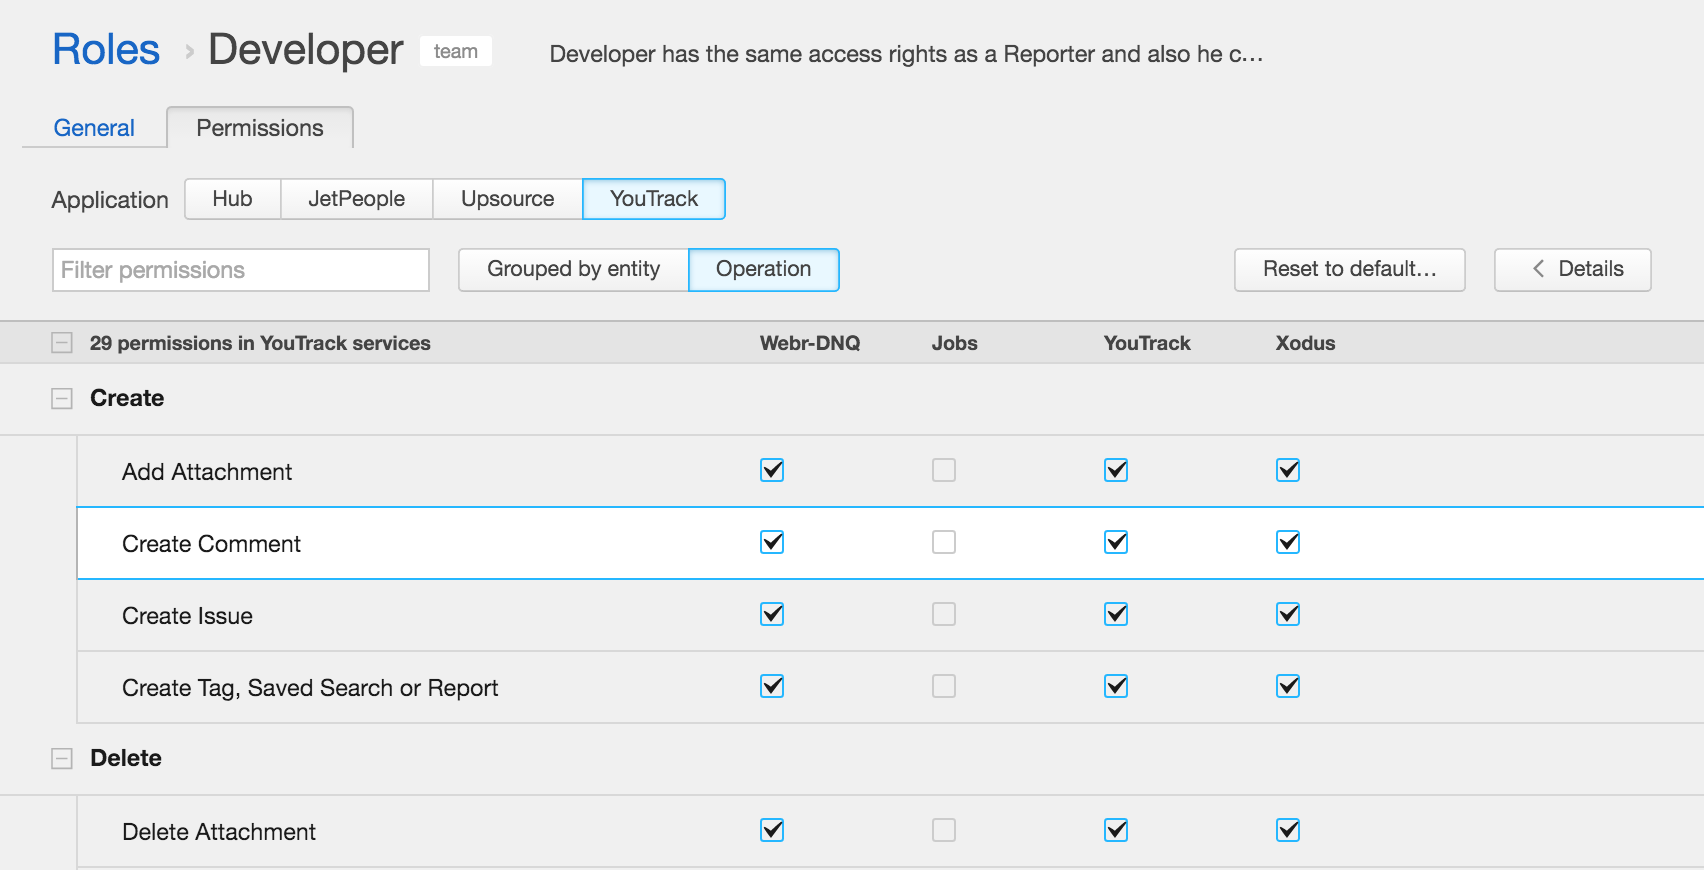Uncheck Add Attachment for YouTrack
1704x870 pixels.
1116,470
